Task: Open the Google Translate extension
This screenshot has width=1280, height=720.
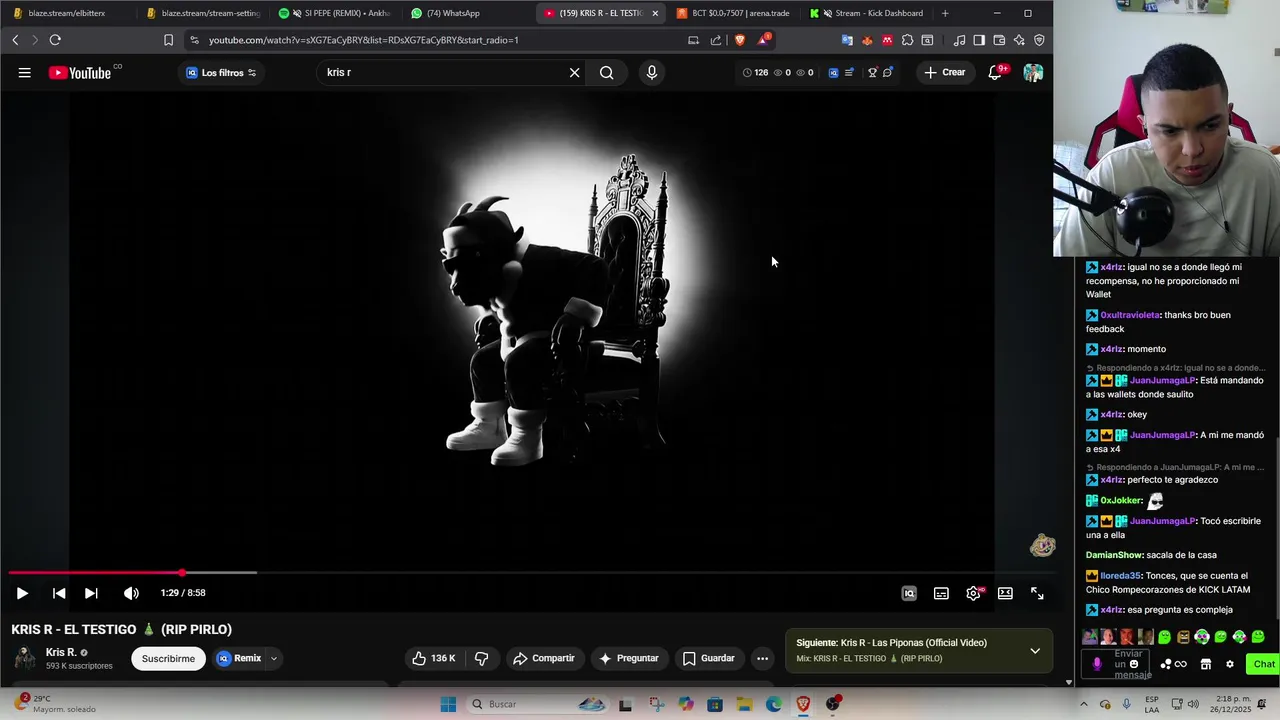Action: 847,40
